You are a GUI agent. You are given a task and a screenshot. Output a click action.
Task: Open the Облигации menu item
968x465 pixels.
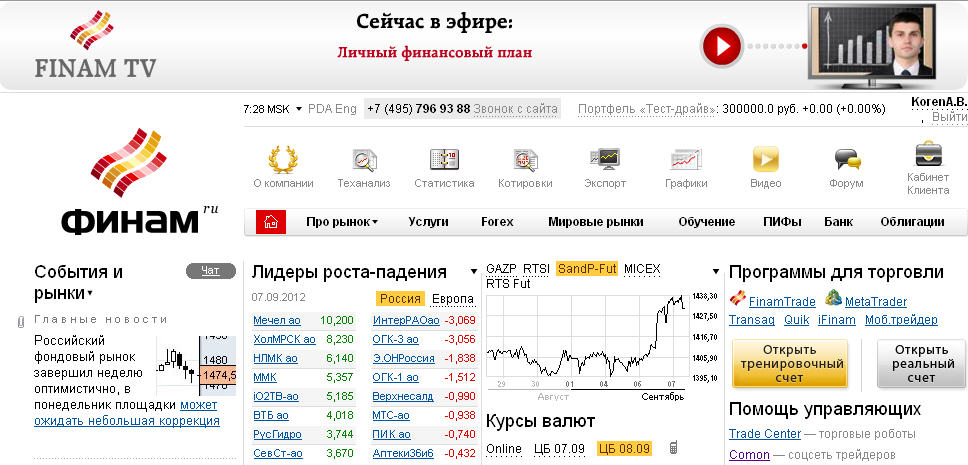tap(912, 222)
